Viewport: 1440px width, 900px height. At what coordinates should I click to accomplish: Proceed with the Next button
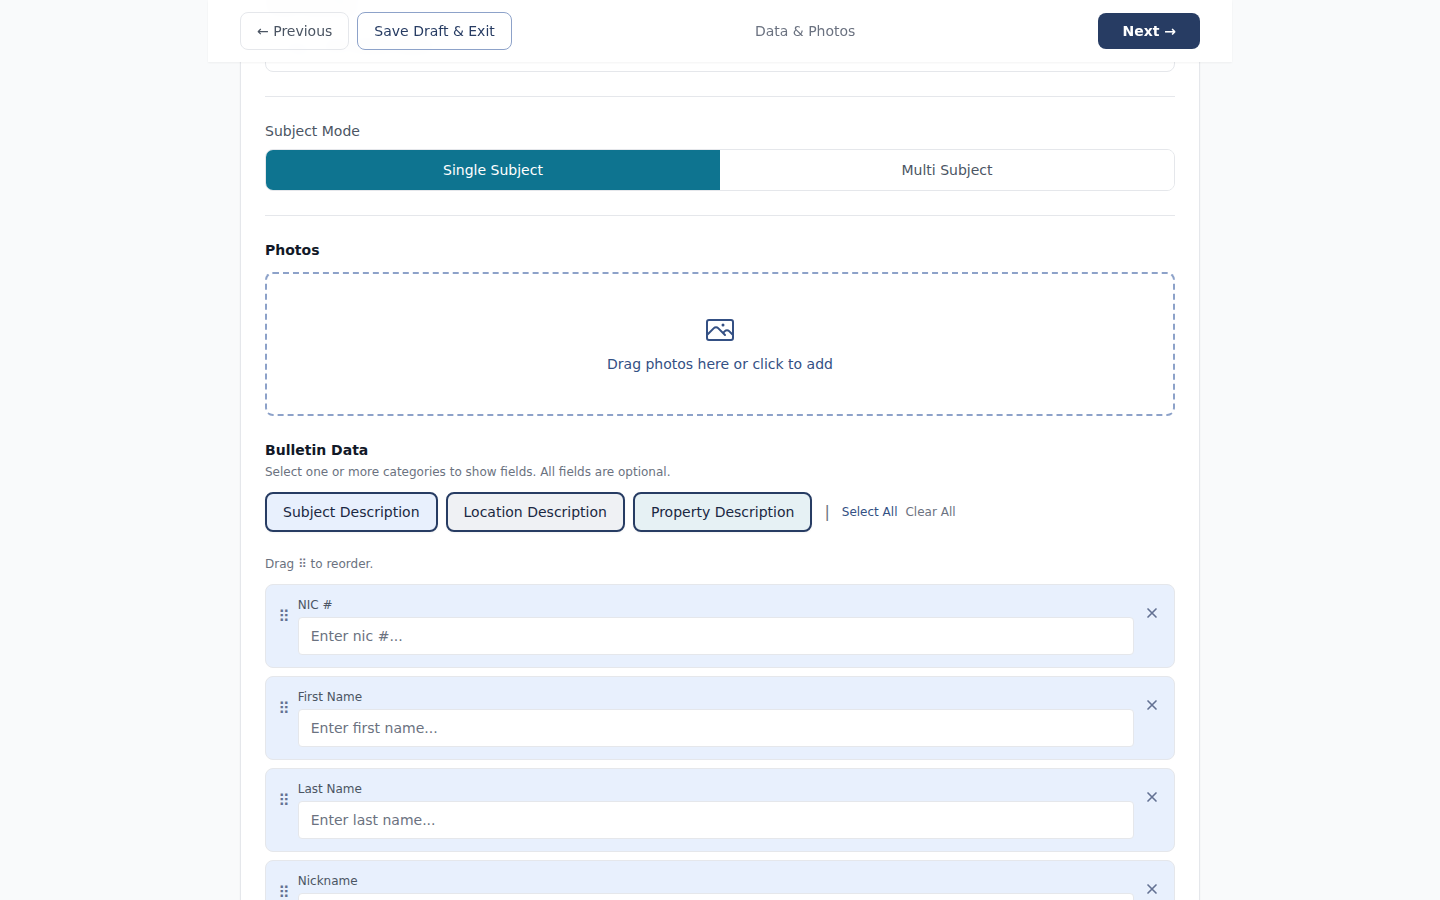point(1149,31)
